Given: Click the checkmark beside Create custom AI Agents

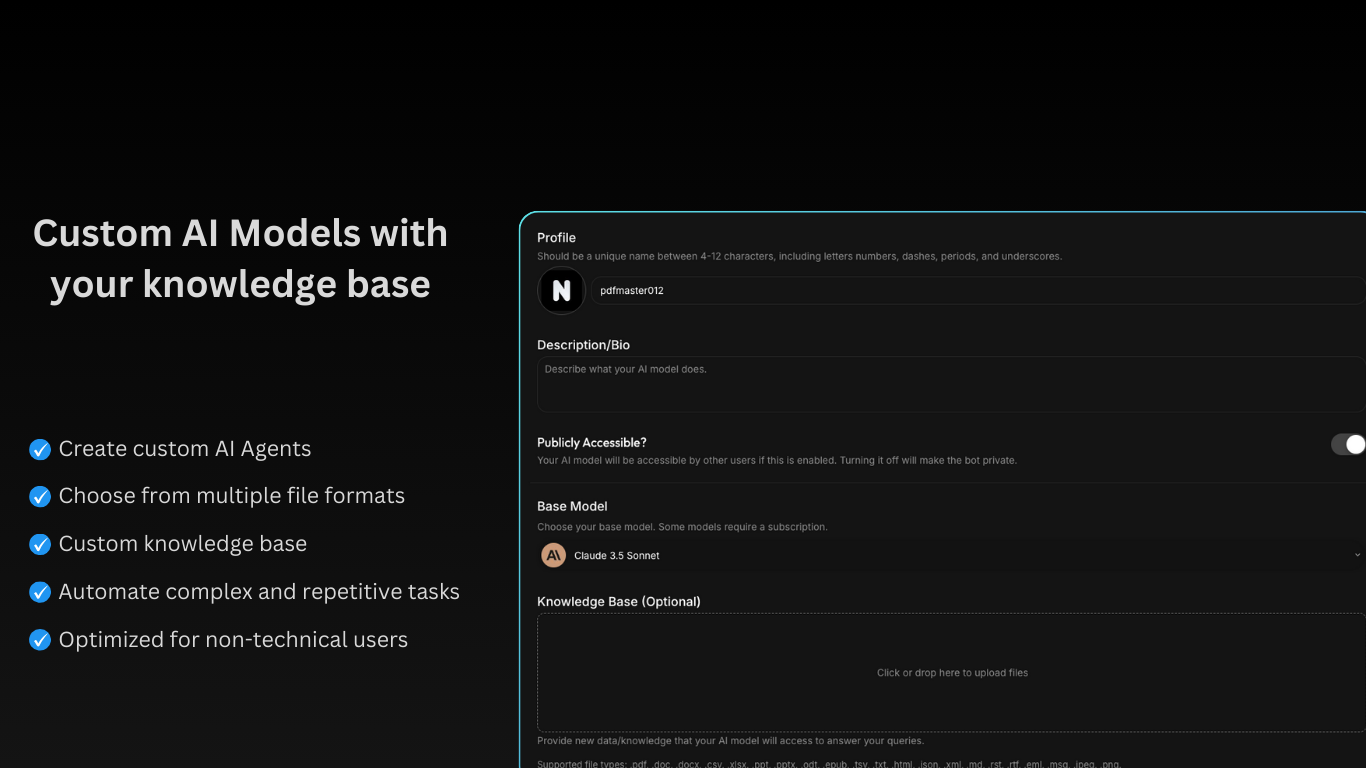Looking at the screenshot, I should click(x=40, y=450).
